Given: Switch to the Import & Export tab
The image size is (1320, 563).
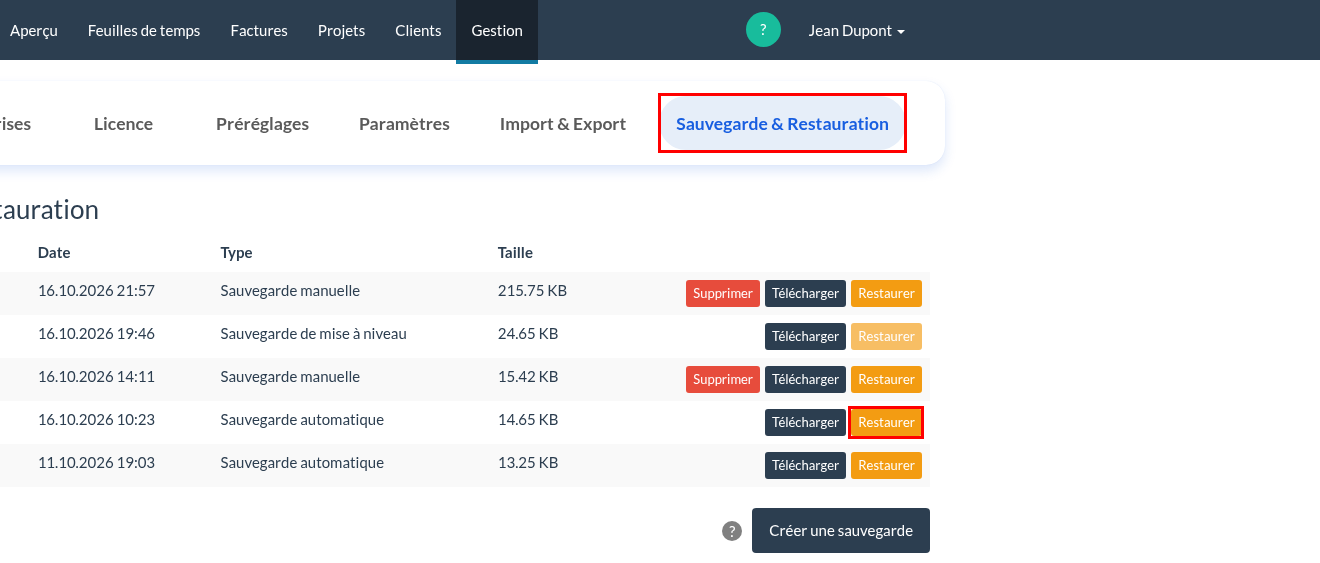Looking at the screenshot, I should [x=563, y=124].
